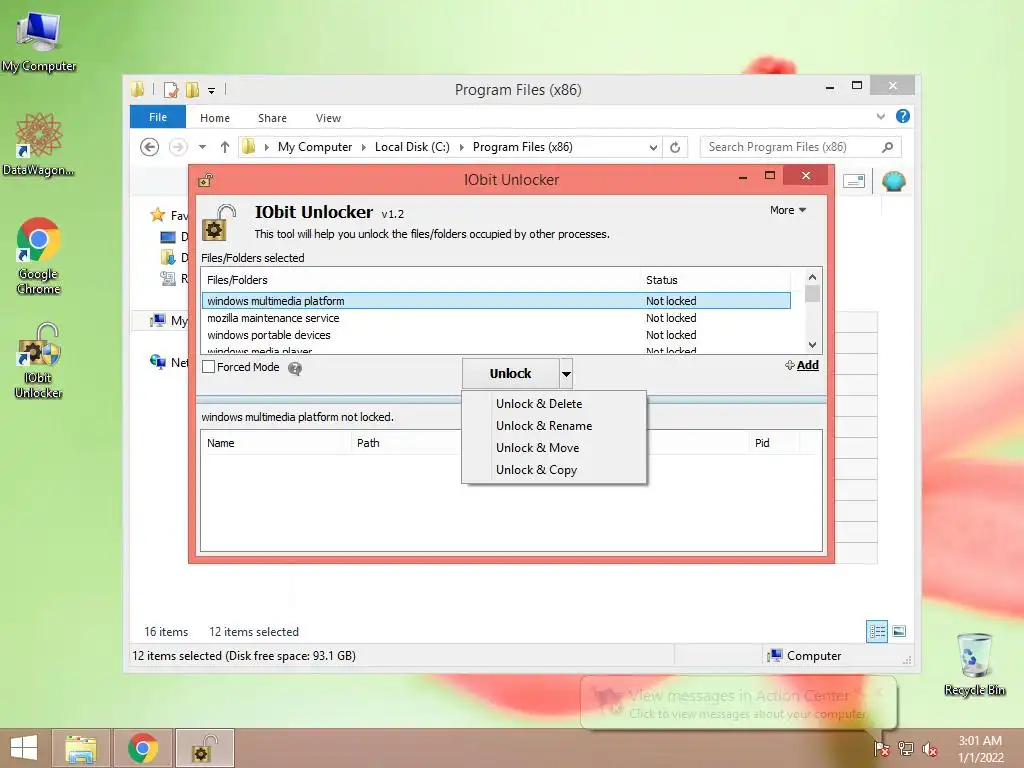Click Explorer folder icon in title bar
Image resolution: width=1024 pixels, height=768 pixels.
pyautogui.click(x=138, y=89)
